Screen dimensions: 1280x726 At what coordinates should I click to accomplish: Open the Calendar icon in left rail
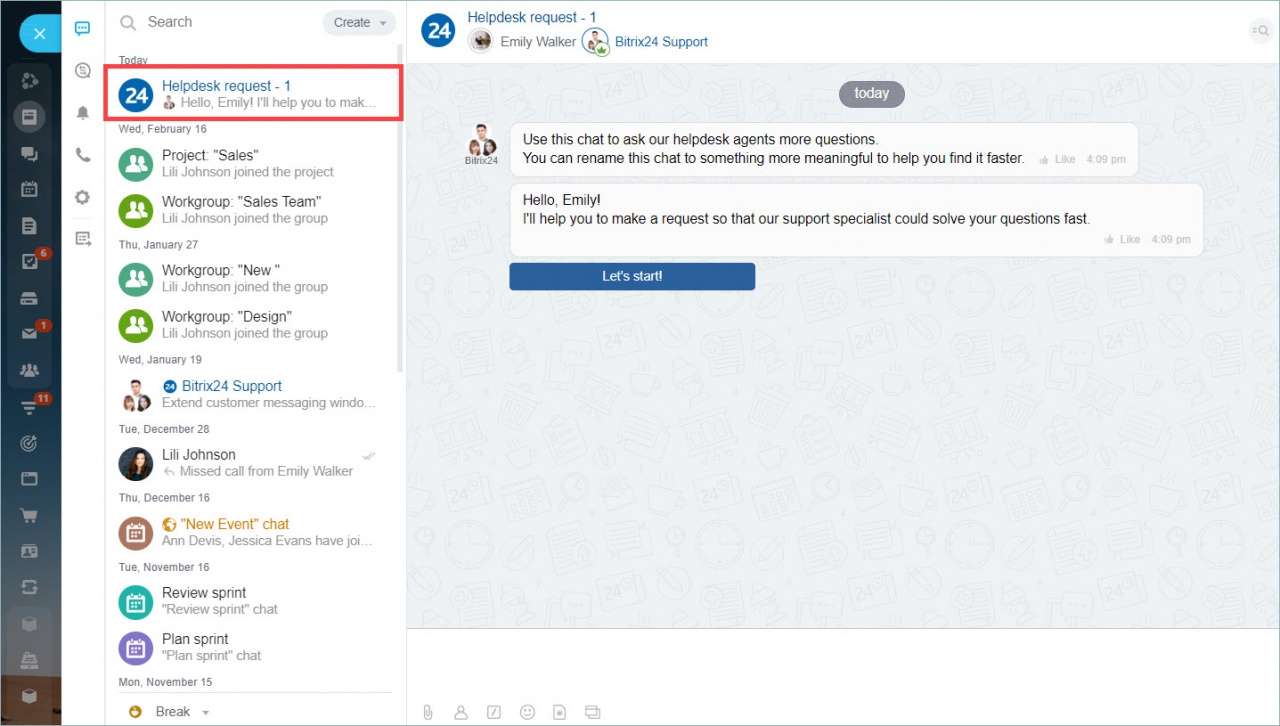[x=30, y=189]
